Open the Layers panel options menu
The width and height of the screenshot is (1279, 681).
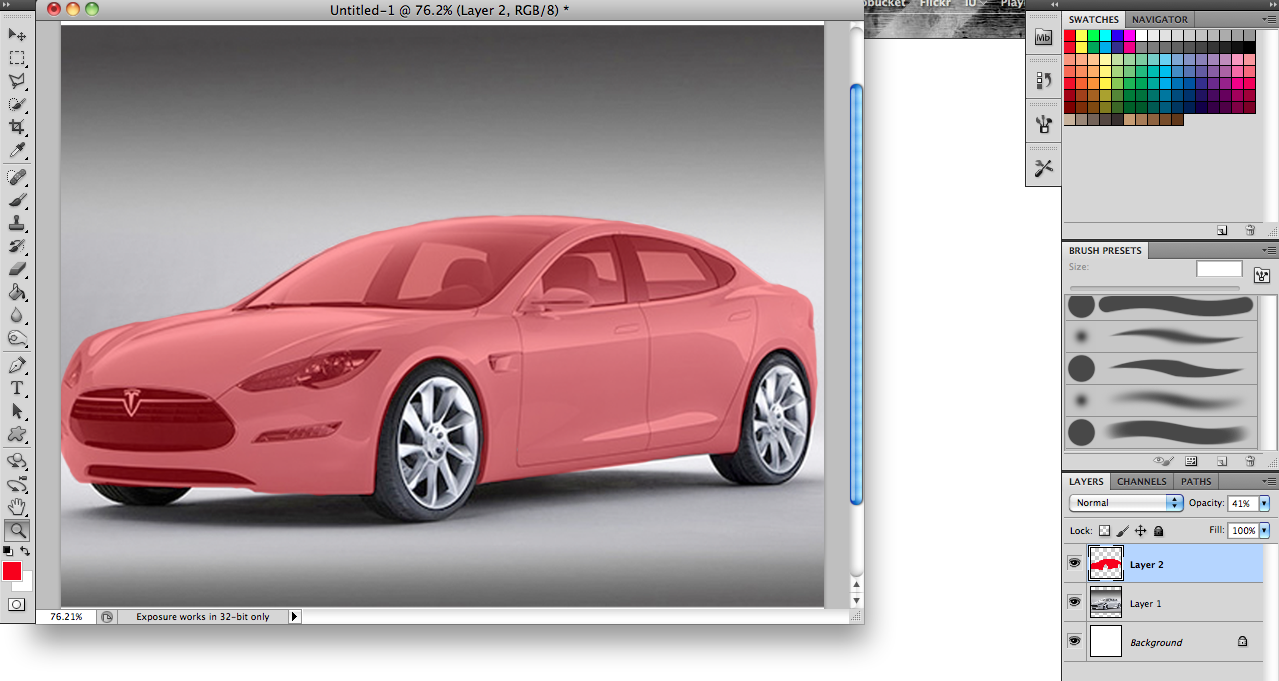coord(1270,481)
